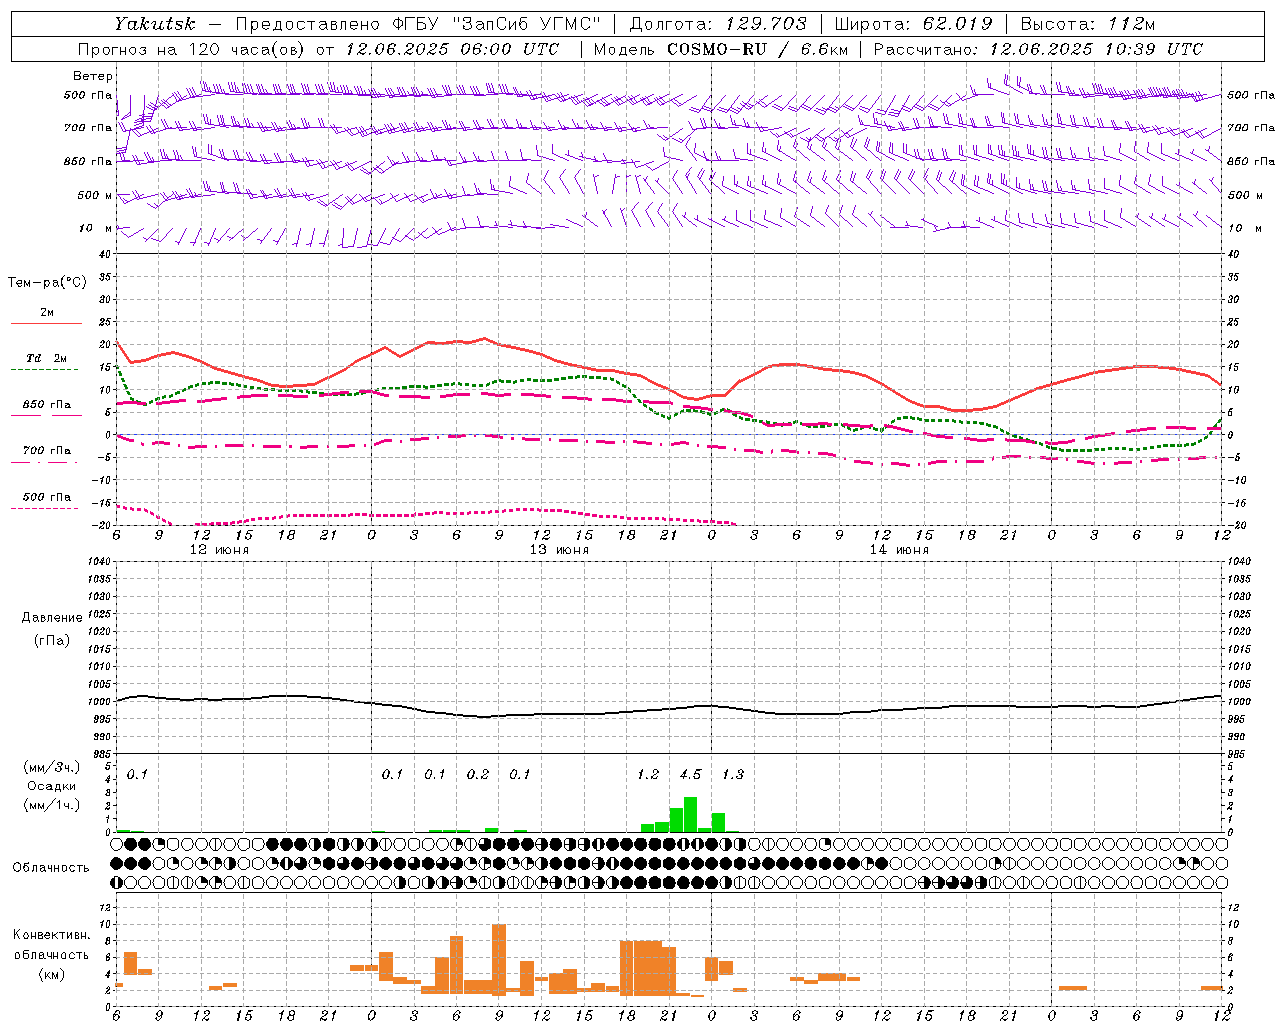Click the "Тем-ра(°C)" temperature panel label
The height and width of the screenshot is (1024, 1280).
tap(47, 282)
